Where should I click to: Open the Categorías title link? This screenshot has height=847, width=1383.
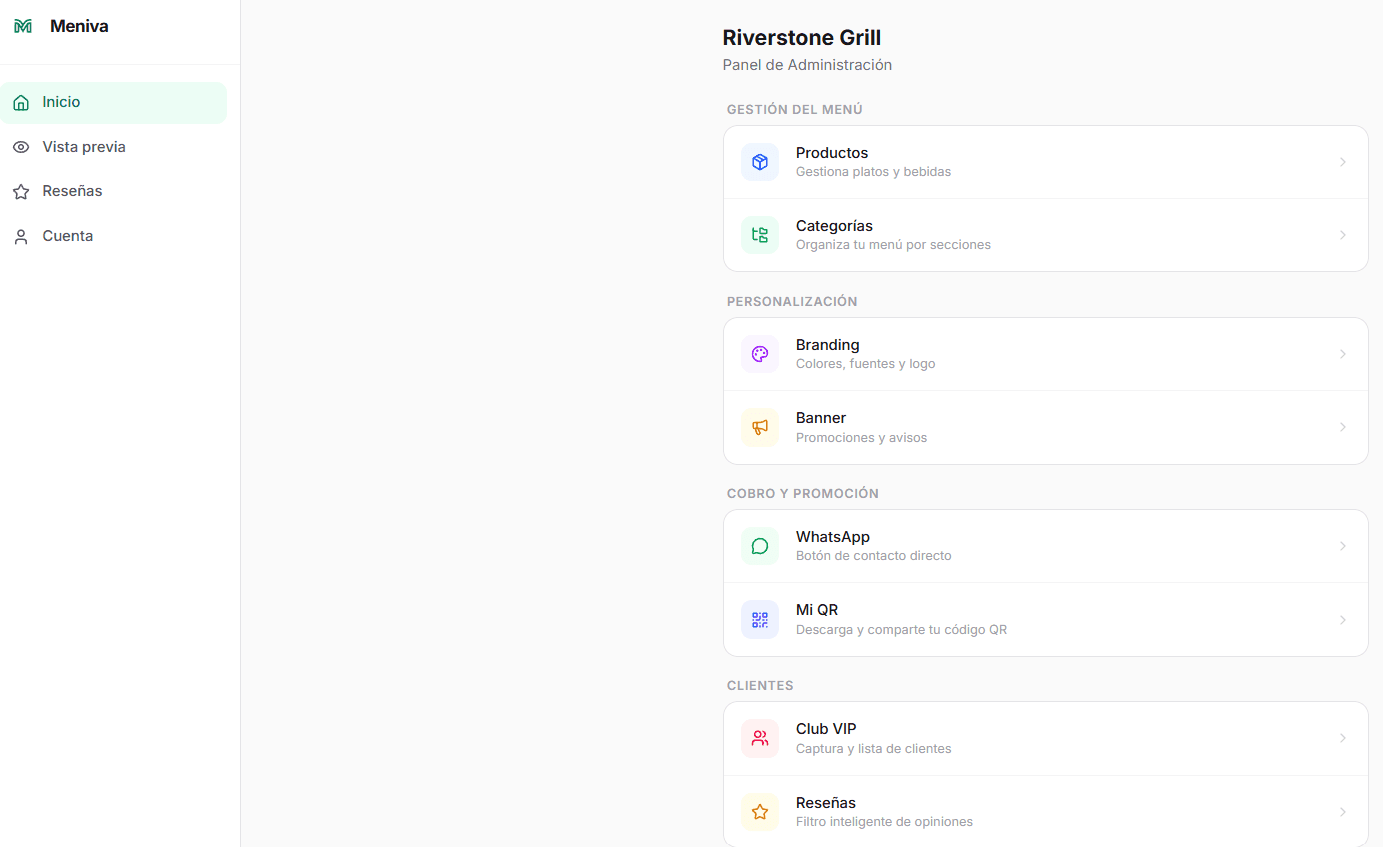pos(834,226)
